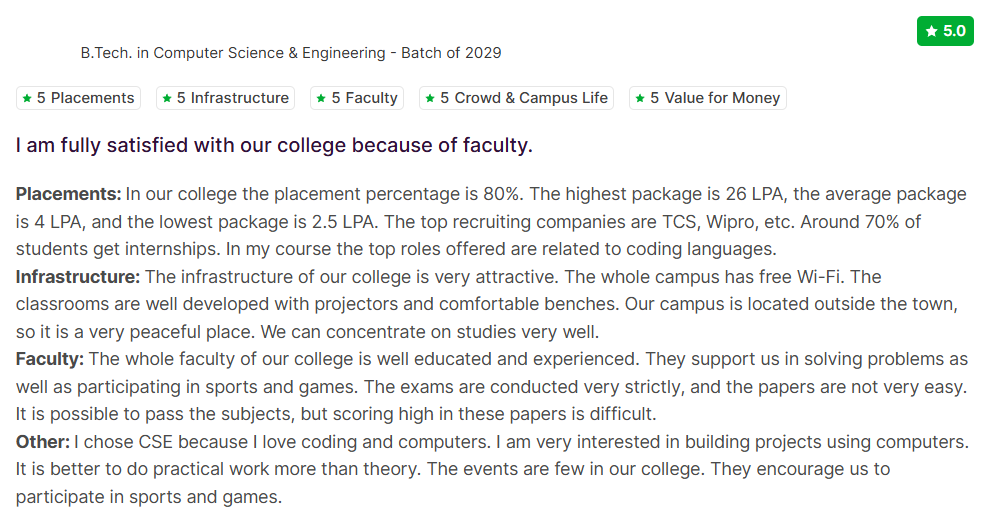This screenshot has height=512, width=991.
Task: Click the star icon on the Faculty rating chip
Action: [321, 98]
